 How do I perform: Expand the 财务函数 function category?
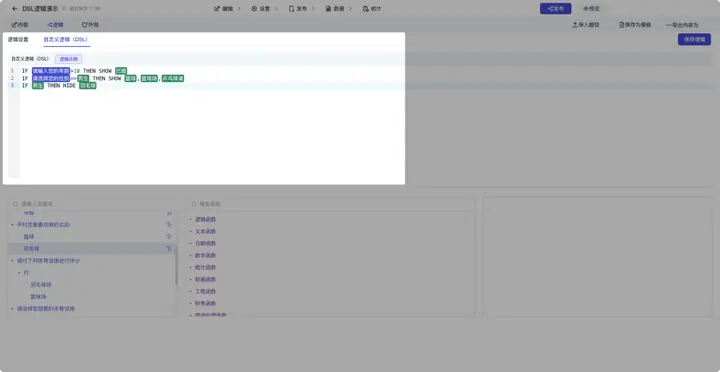pyautogui.click(x=191, y=303)
